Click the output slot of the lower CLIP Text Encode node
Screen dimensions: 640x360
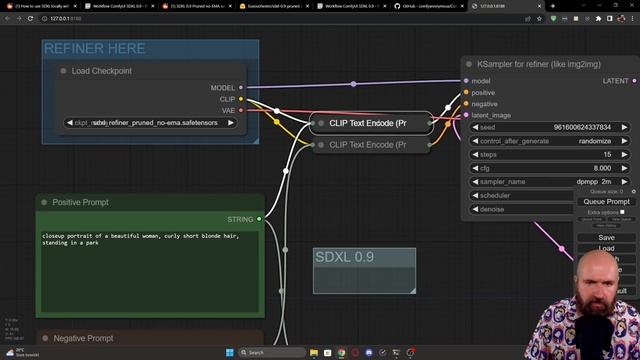point(429,145)
